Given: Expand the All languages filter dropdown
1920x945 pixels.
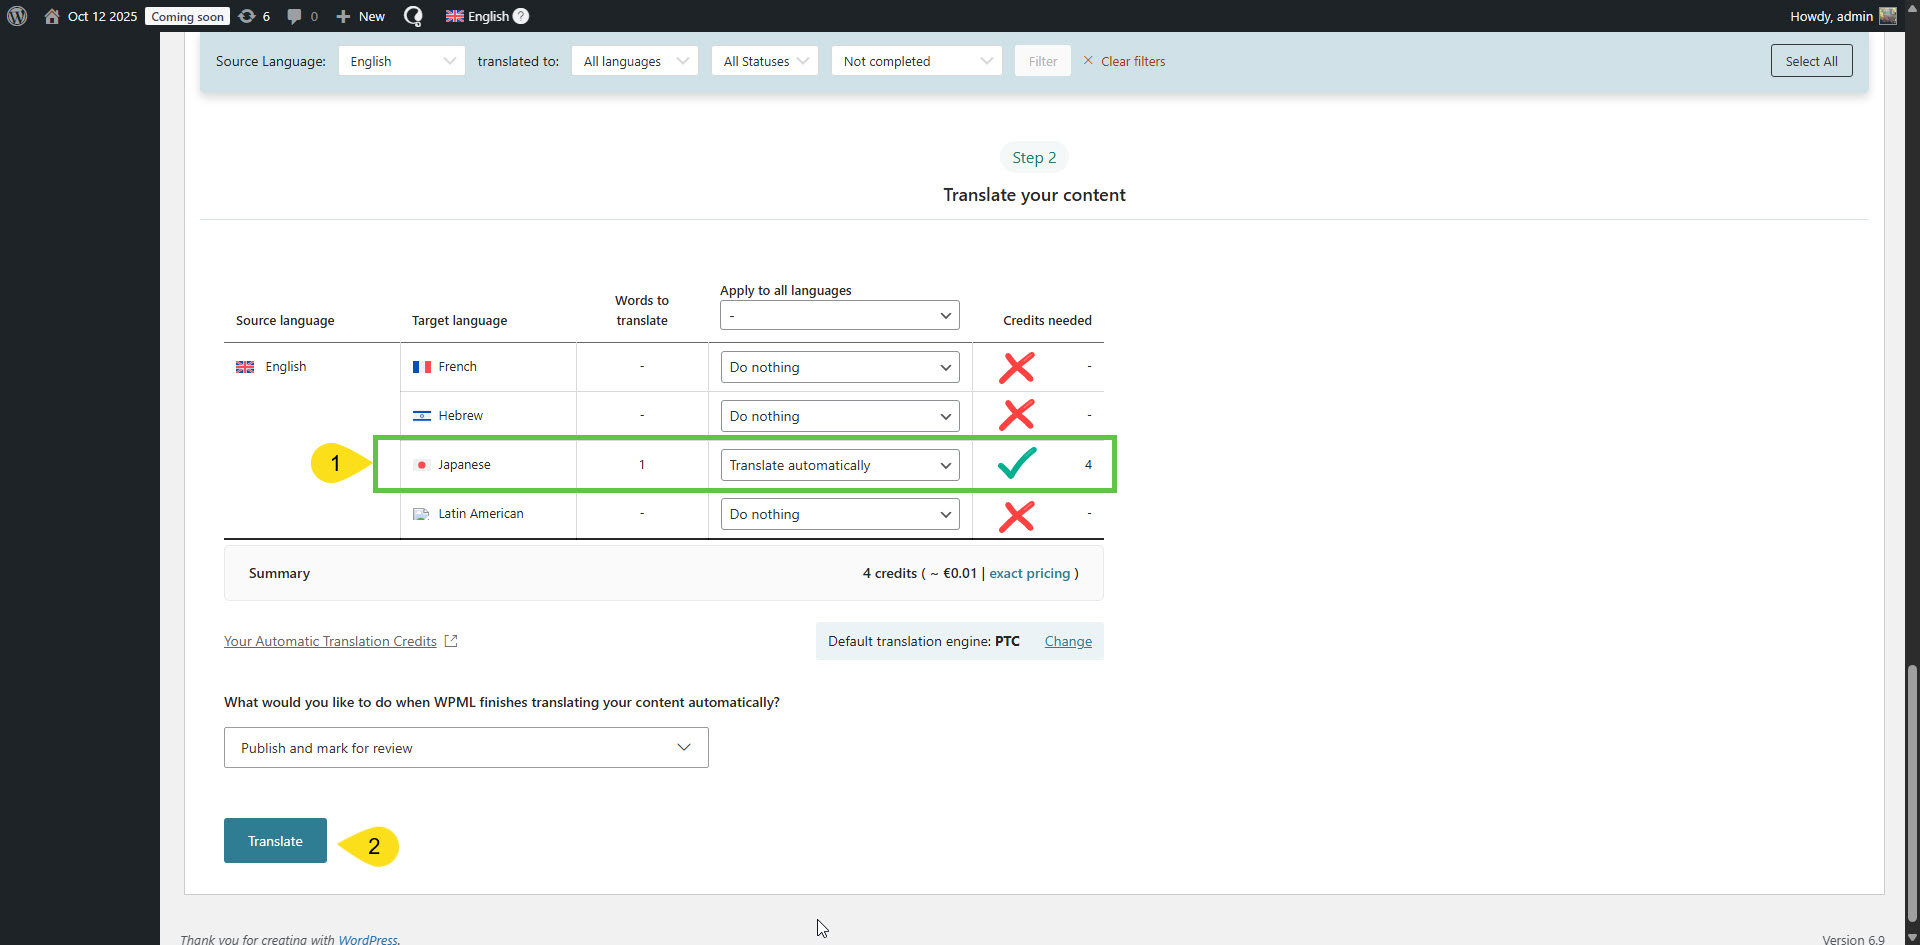Looking at the screenshot, I should [x=634, y=61].
